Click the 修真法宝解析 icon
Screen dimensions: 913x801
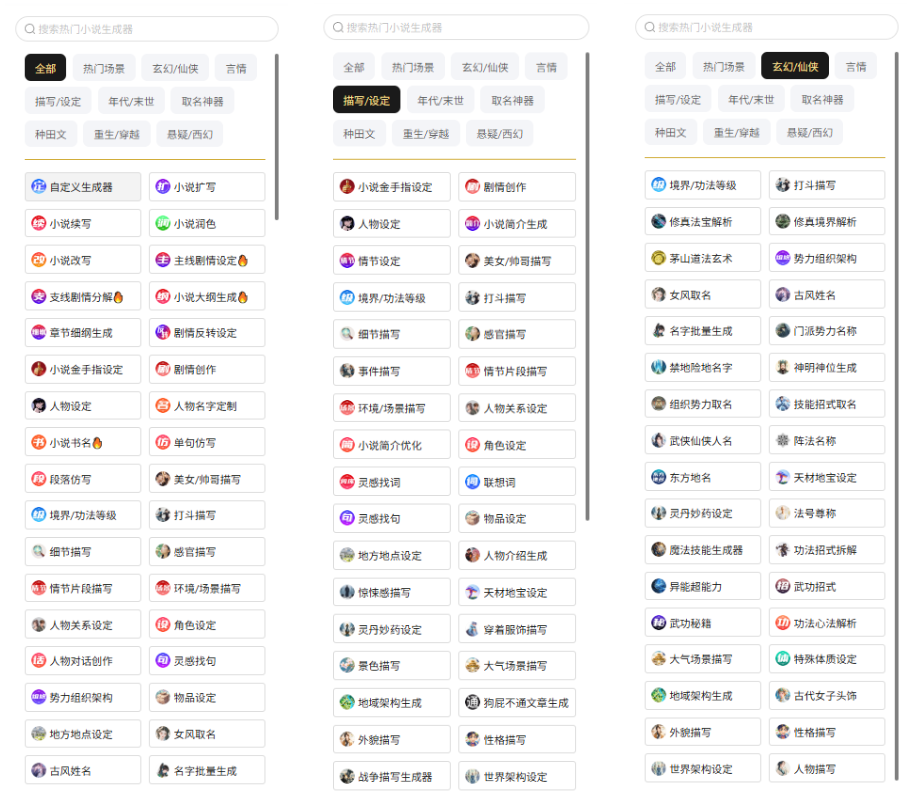tap(659, 221)
